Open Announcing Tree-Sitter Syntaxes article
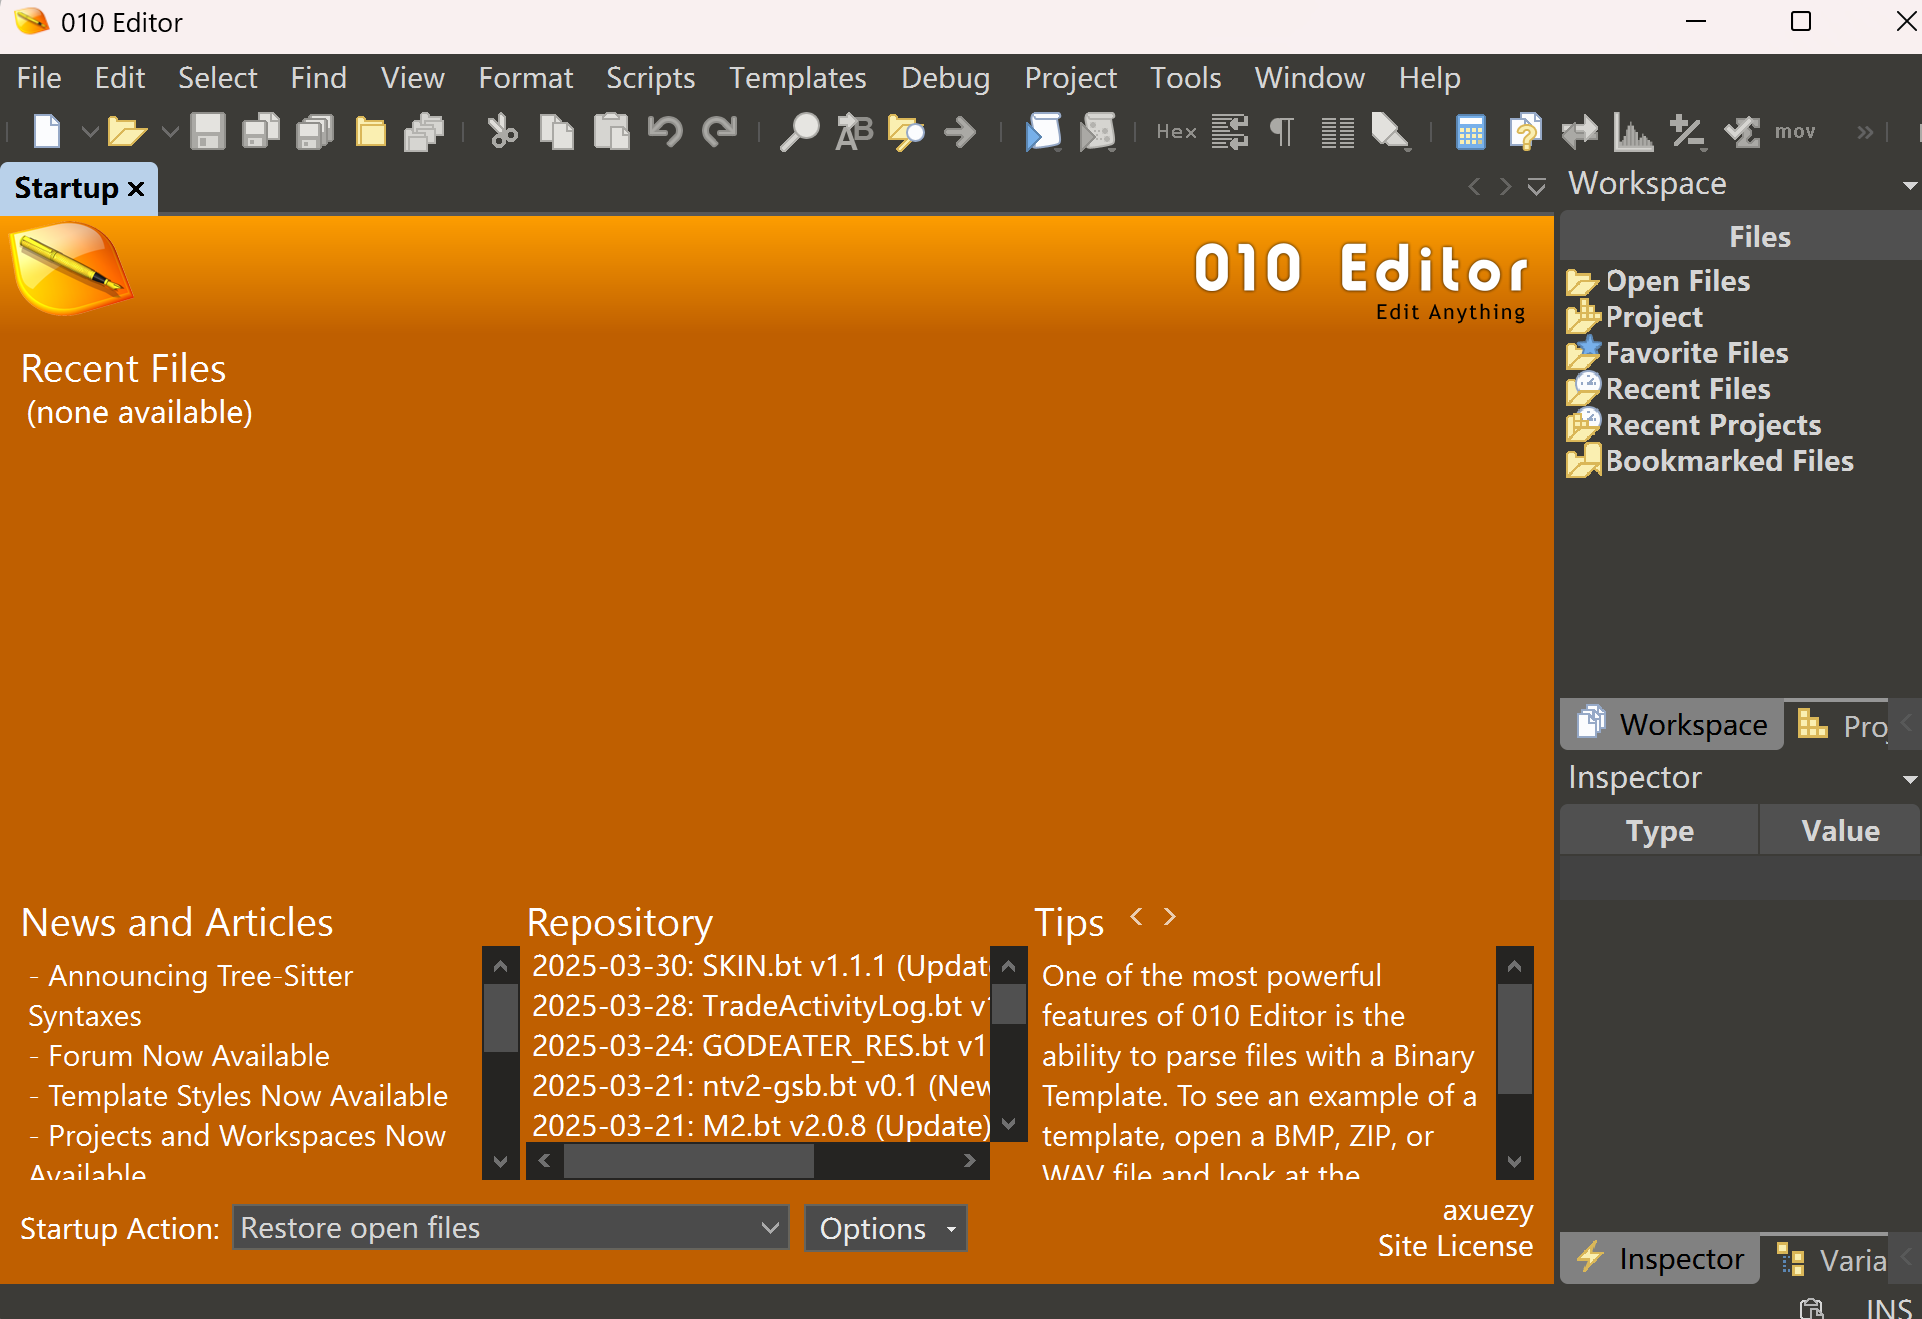Screen dimensions: 1922x1319 pos(190,995)
